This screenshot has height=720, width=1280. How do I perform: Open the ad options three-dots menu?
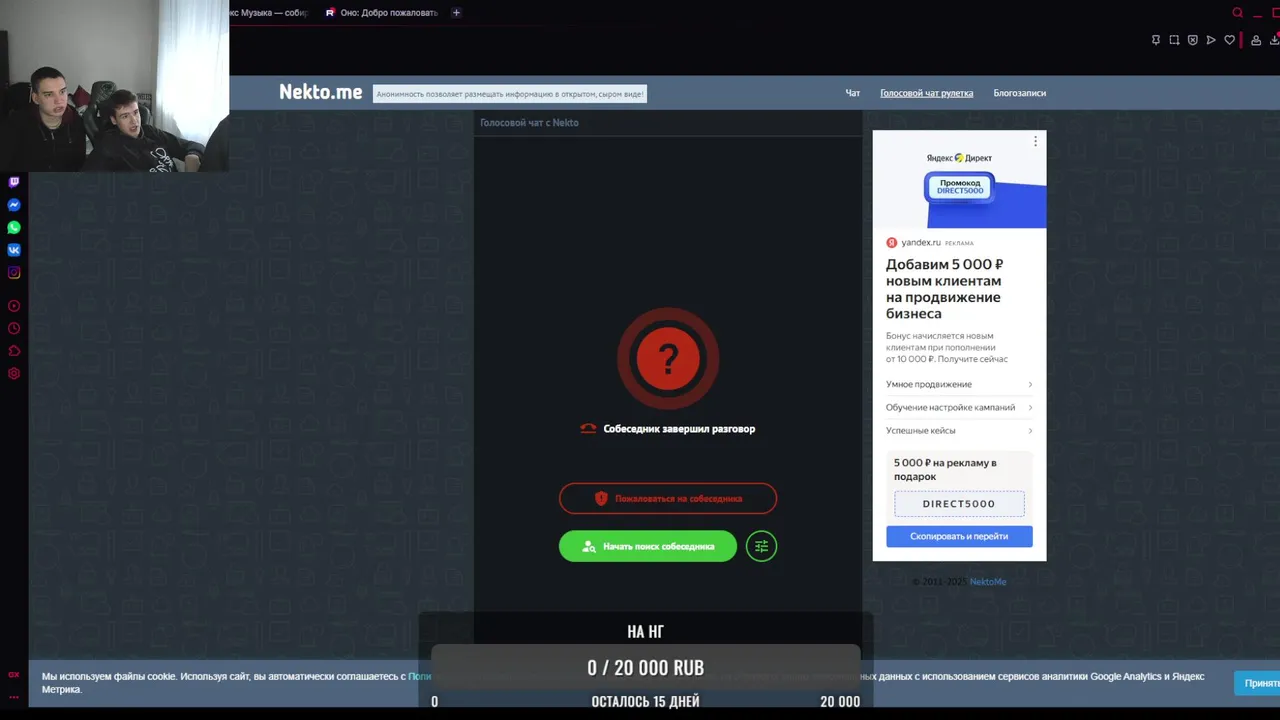click(1035, 142)
